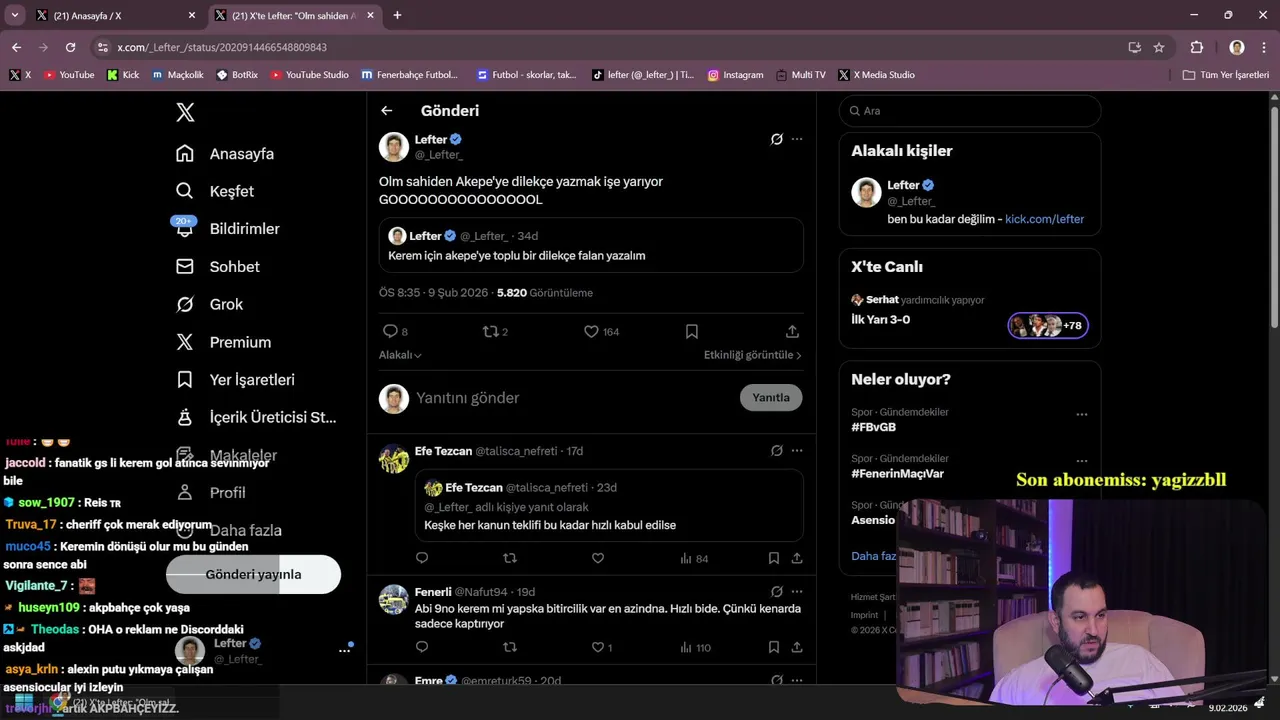More options for #FBvGB trend
The image size is (1280, 720).
1081,414
